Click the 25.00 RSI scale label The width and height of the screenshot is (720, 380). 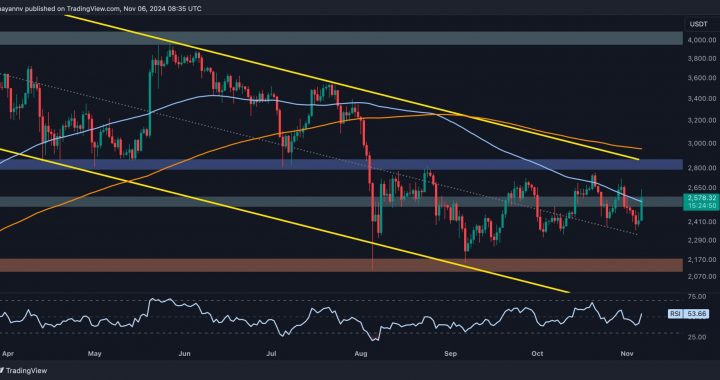click(x=698, y=337)
